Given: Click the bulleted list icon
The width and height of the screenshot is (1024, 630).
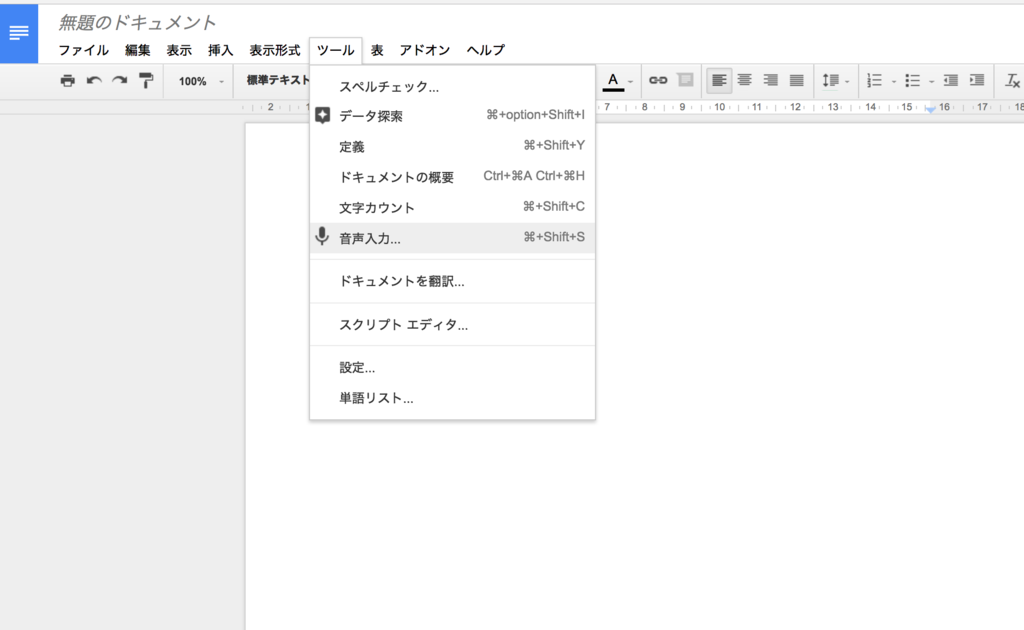Looking at the screenshot, I should [912, 80].
